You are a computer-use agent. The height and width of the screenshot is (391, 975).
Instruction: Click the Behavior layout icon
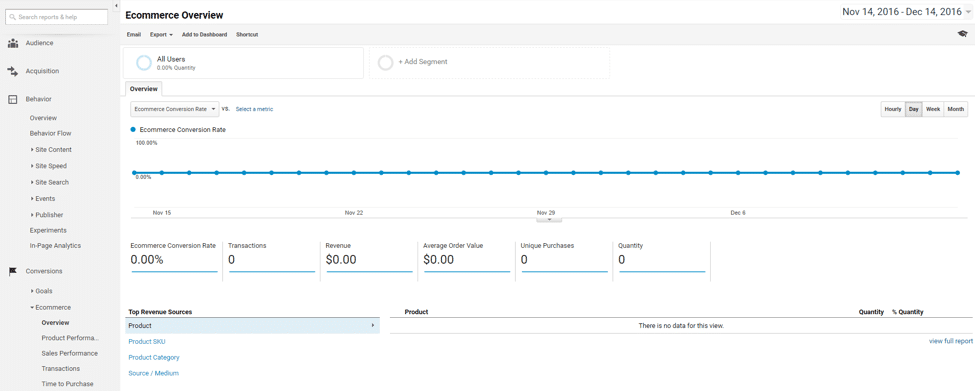pyautogui.click(x=12, y=99)
